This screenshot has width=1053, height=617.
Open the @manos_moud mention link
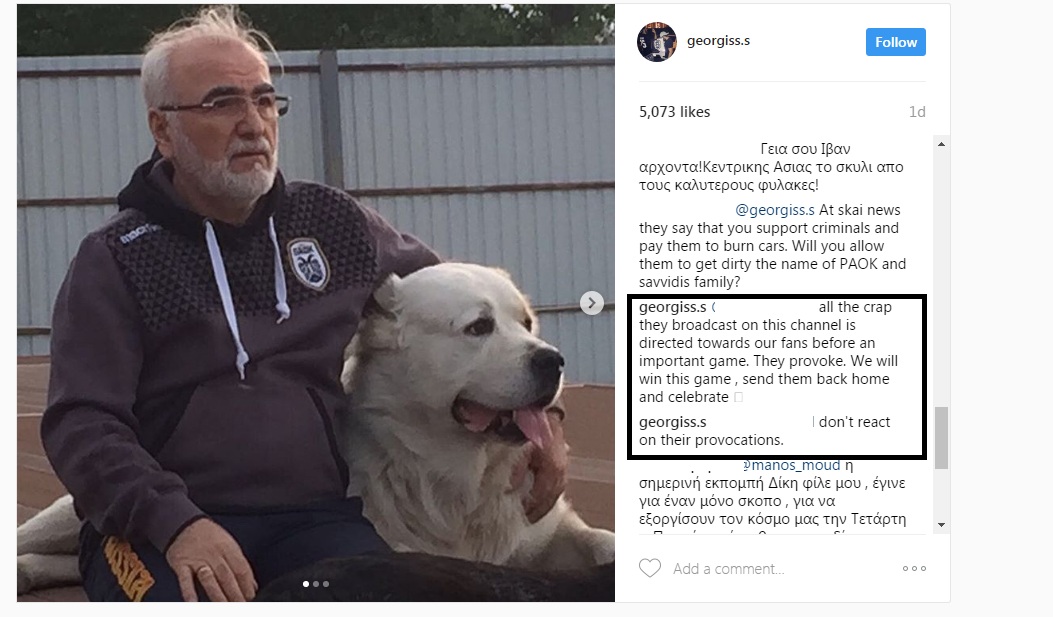click(791, 465)
